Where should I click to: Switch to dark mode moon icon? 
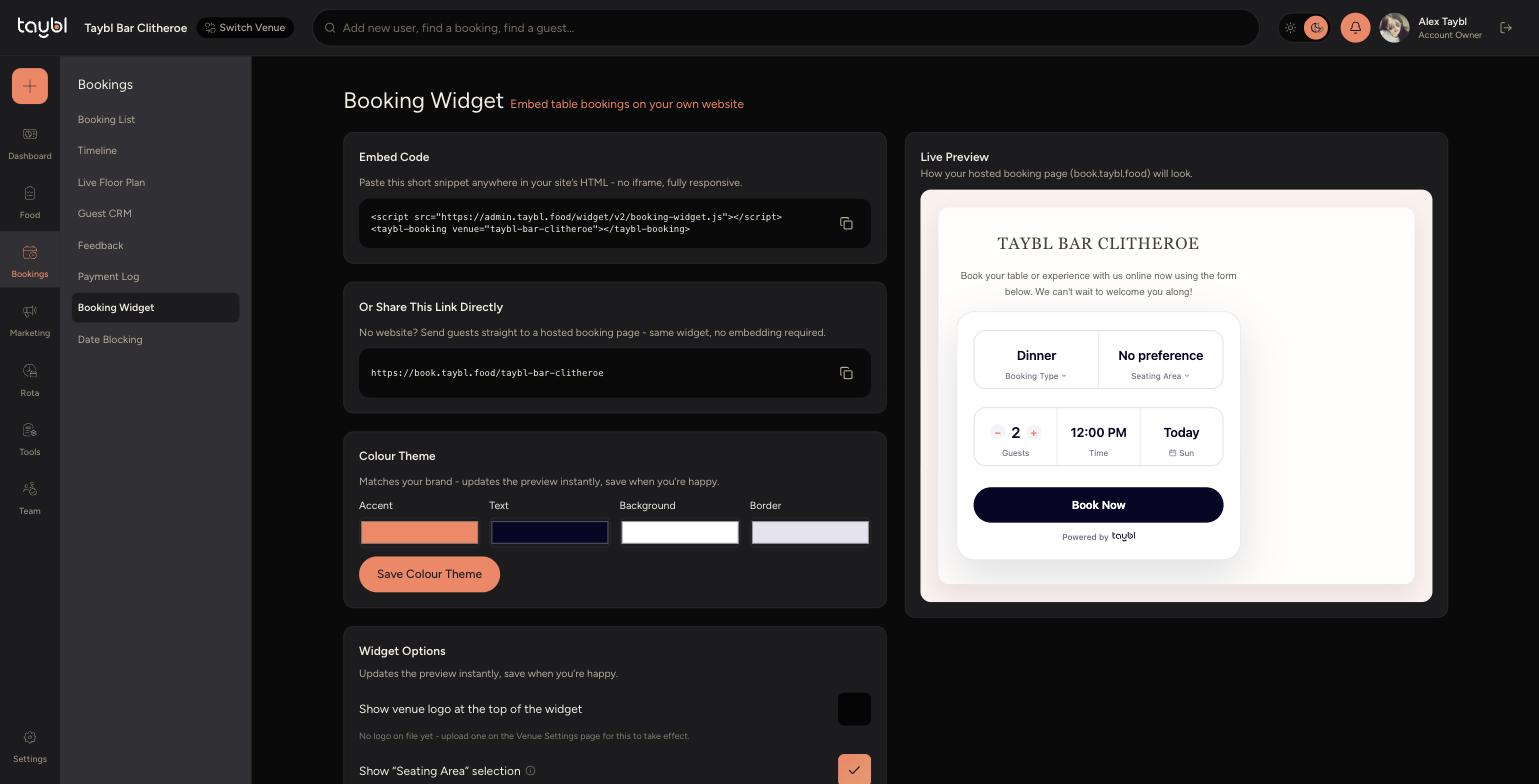pyautogui.click(x=1316, y=28)
